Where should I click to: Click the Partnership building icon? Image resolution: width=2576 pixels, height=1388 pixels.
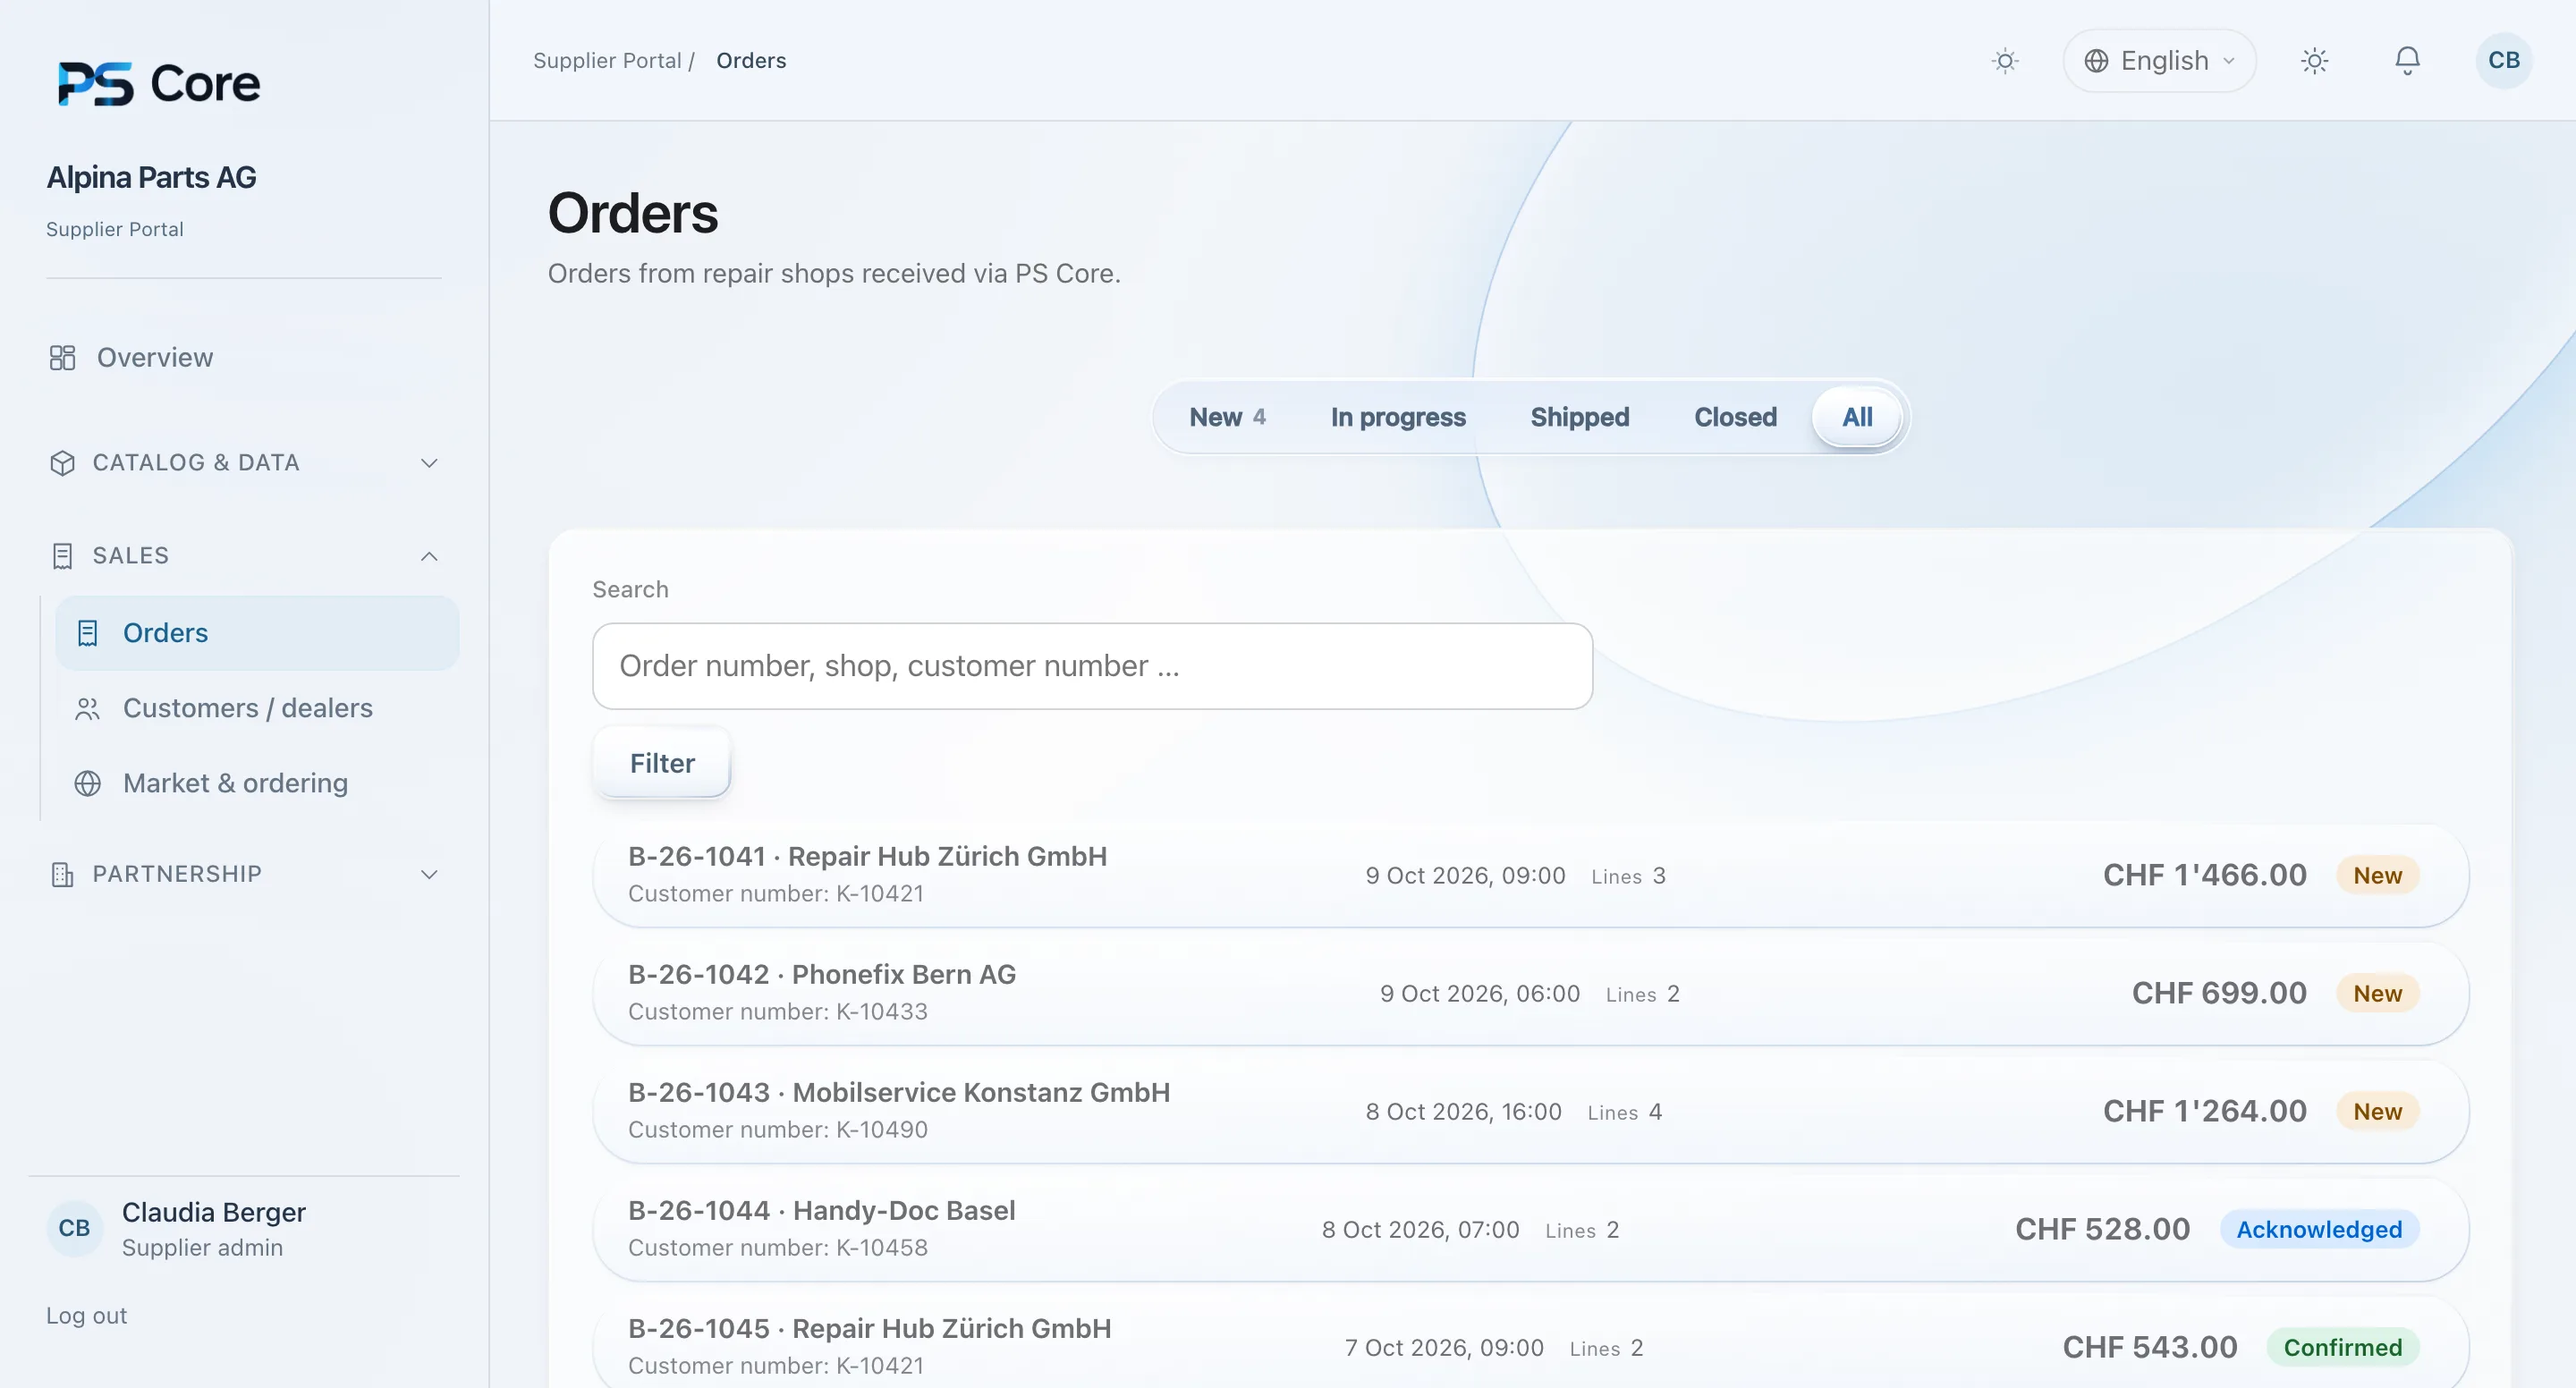click(62, 874)
